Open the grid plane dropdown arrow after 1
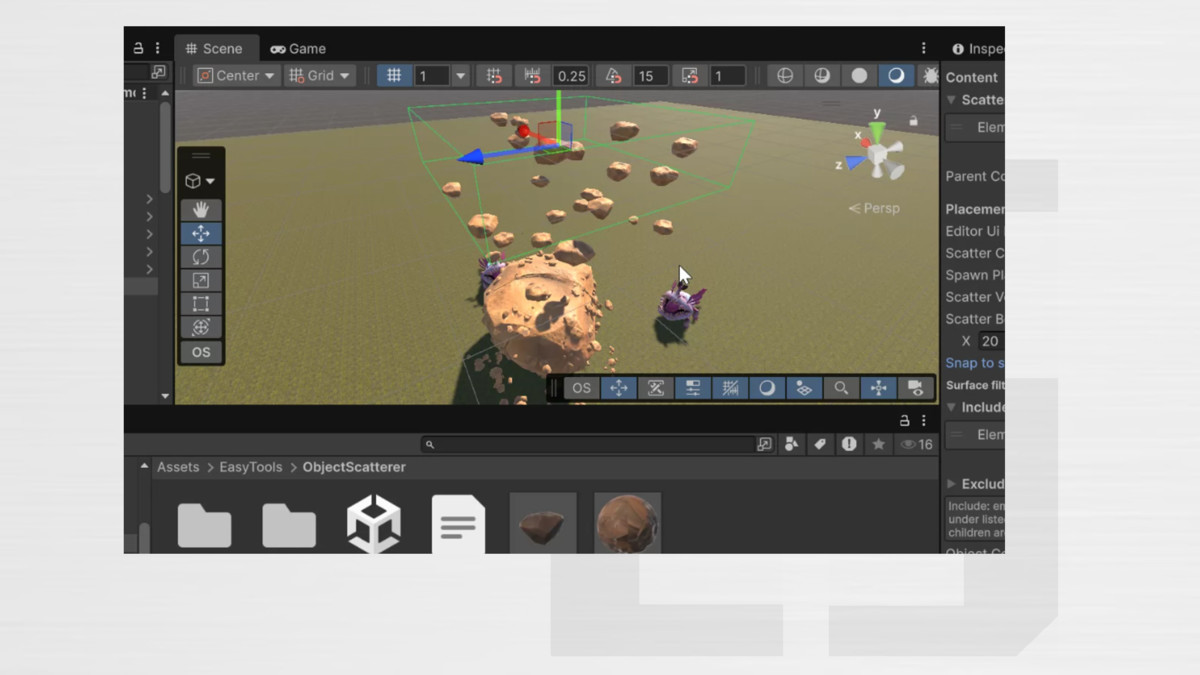The height and width of the screenshot is (675, 1200). click(x=460, y=76)
